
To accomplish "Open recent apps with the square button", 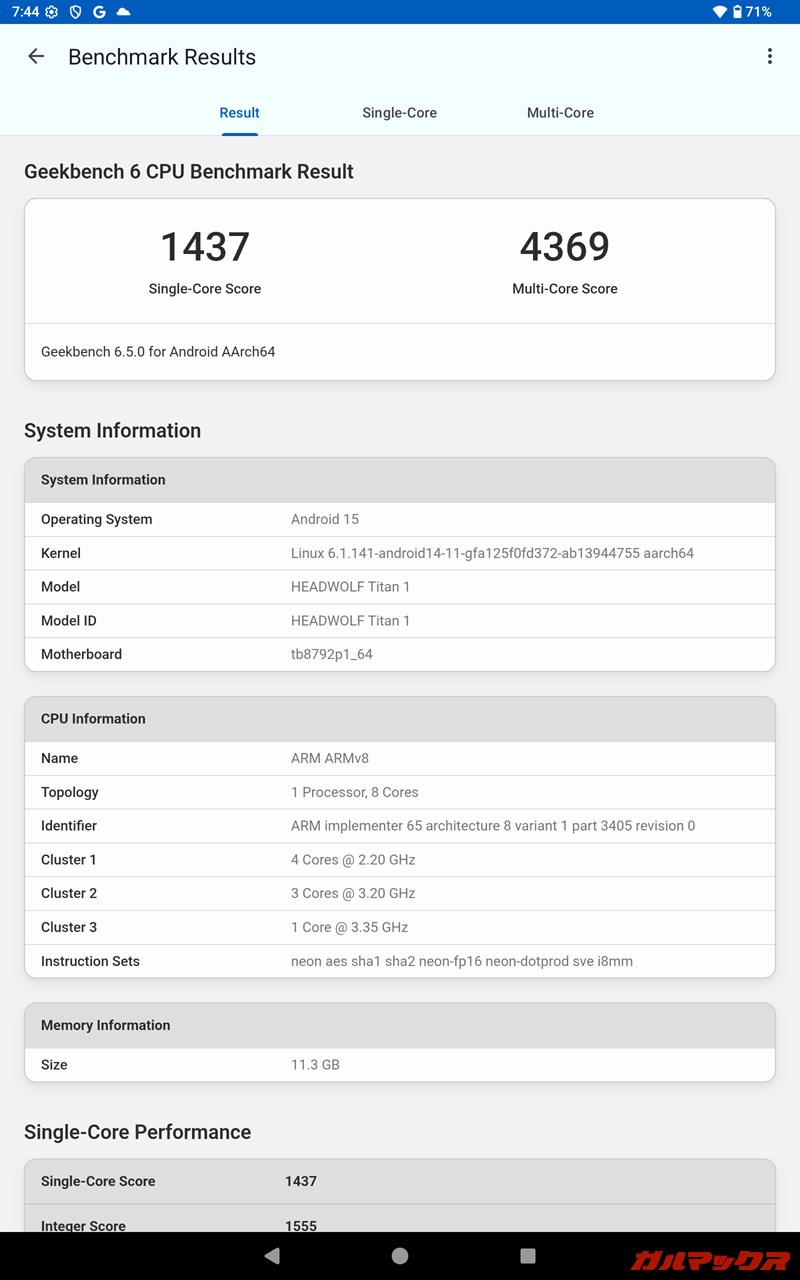I will 528,1256.
